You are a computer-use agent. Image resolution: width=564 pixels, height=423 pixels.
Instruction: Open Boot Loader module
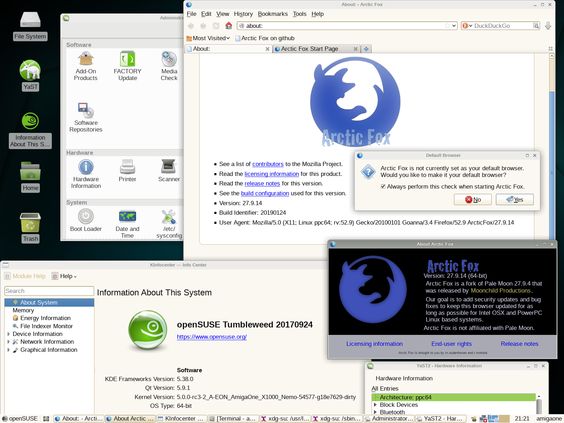click(86, 220)
